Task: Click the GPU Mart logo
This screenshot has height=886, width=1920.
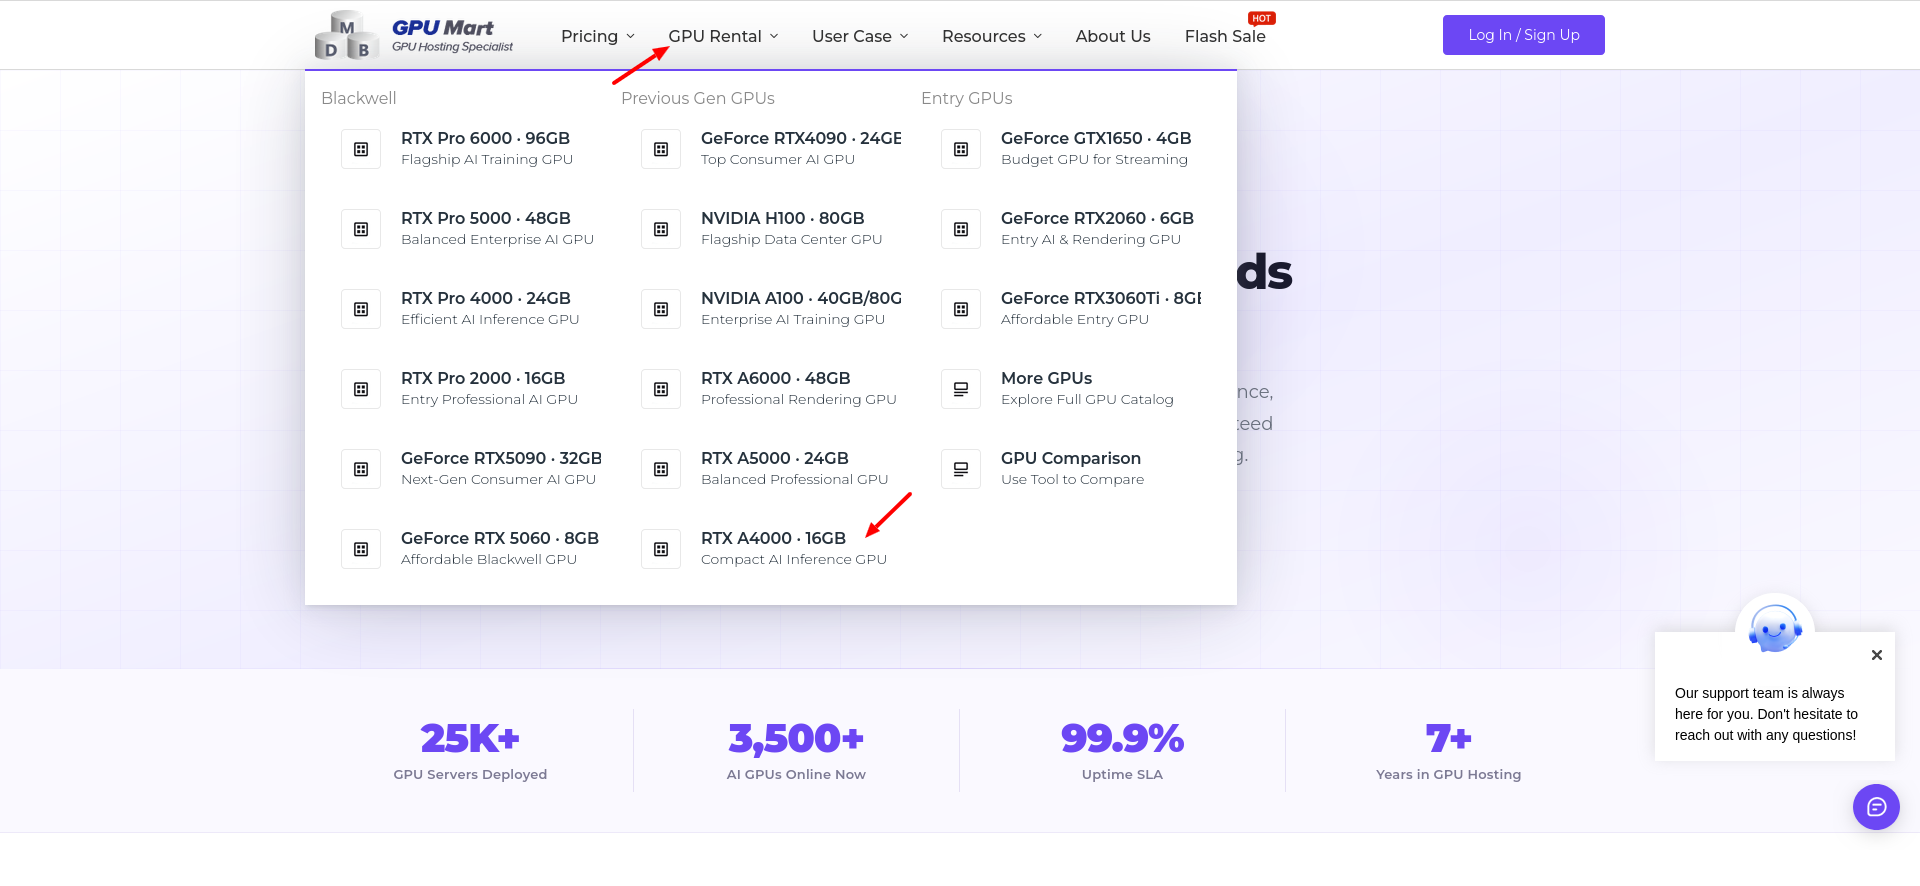Action: coord(414,35)
